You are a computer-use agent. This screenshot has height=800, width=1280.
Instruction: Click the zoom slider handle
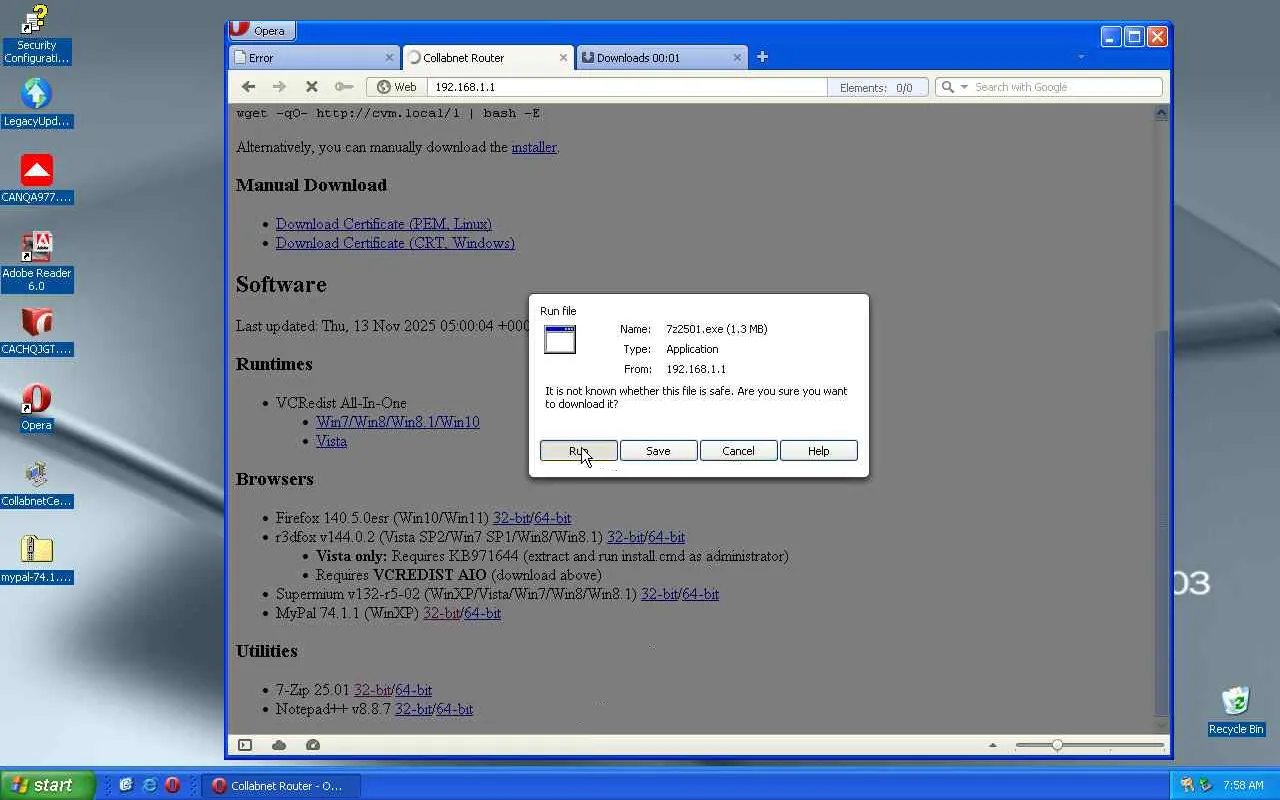coord(1057,745)
